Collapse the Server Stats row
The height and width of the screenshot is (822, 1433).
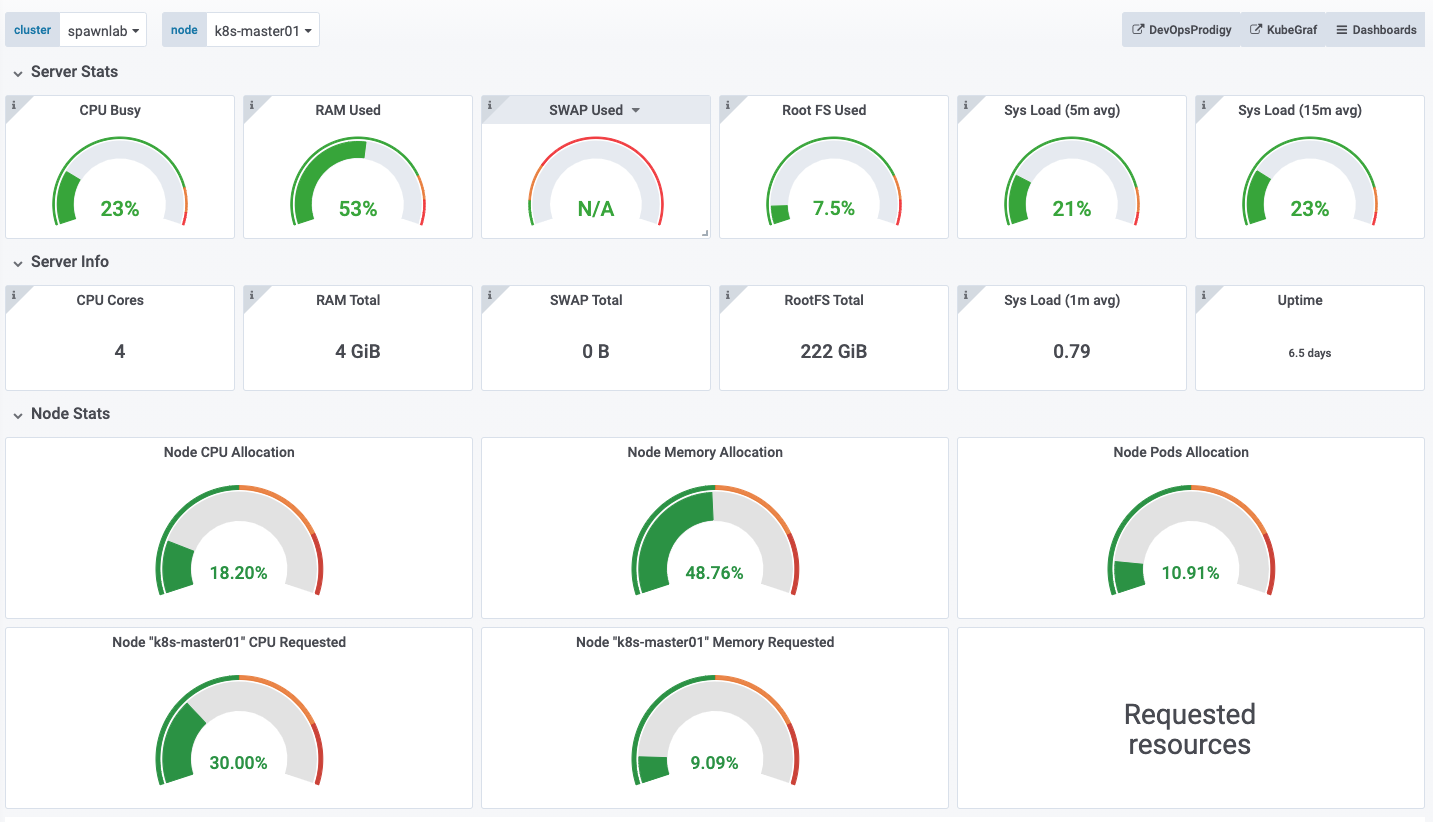pyautogui.click(x=18, y=72)
